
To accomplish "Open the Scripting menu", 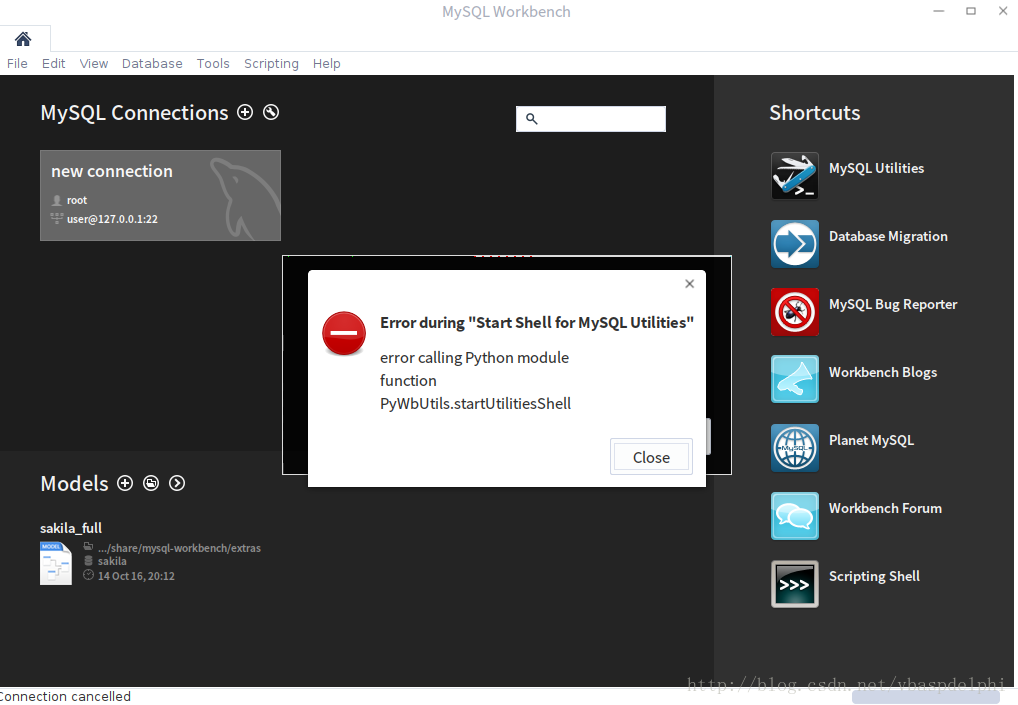I will 271,64.
